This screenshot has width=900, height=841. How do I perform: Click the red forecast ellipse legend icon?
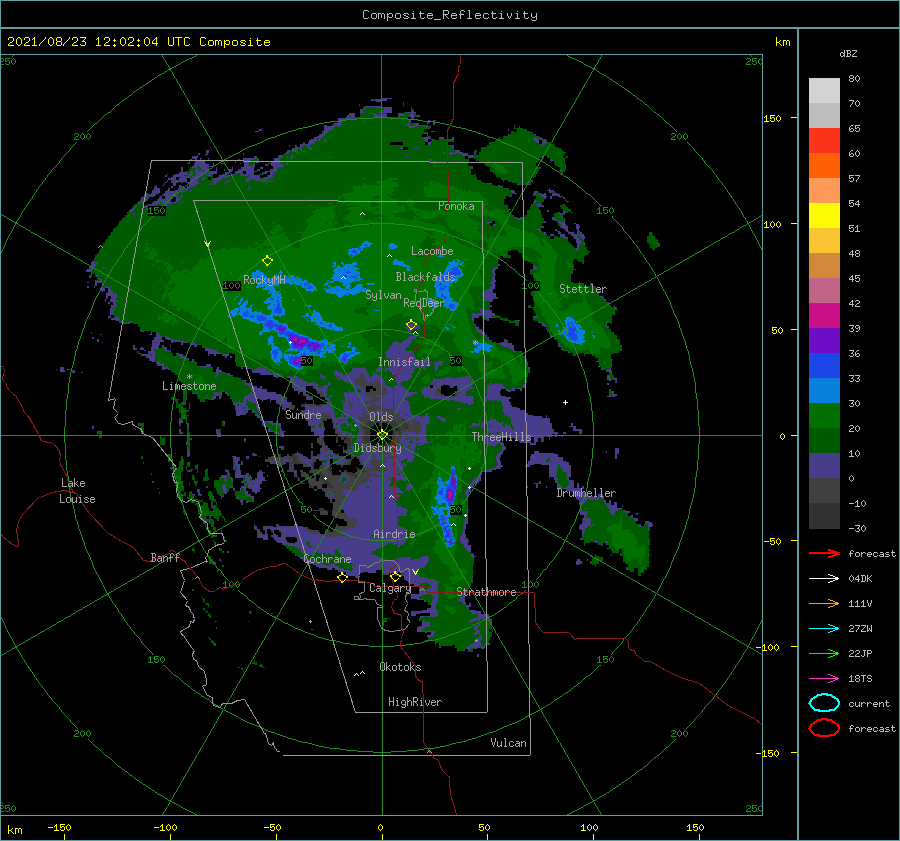[x=824, y=728]
